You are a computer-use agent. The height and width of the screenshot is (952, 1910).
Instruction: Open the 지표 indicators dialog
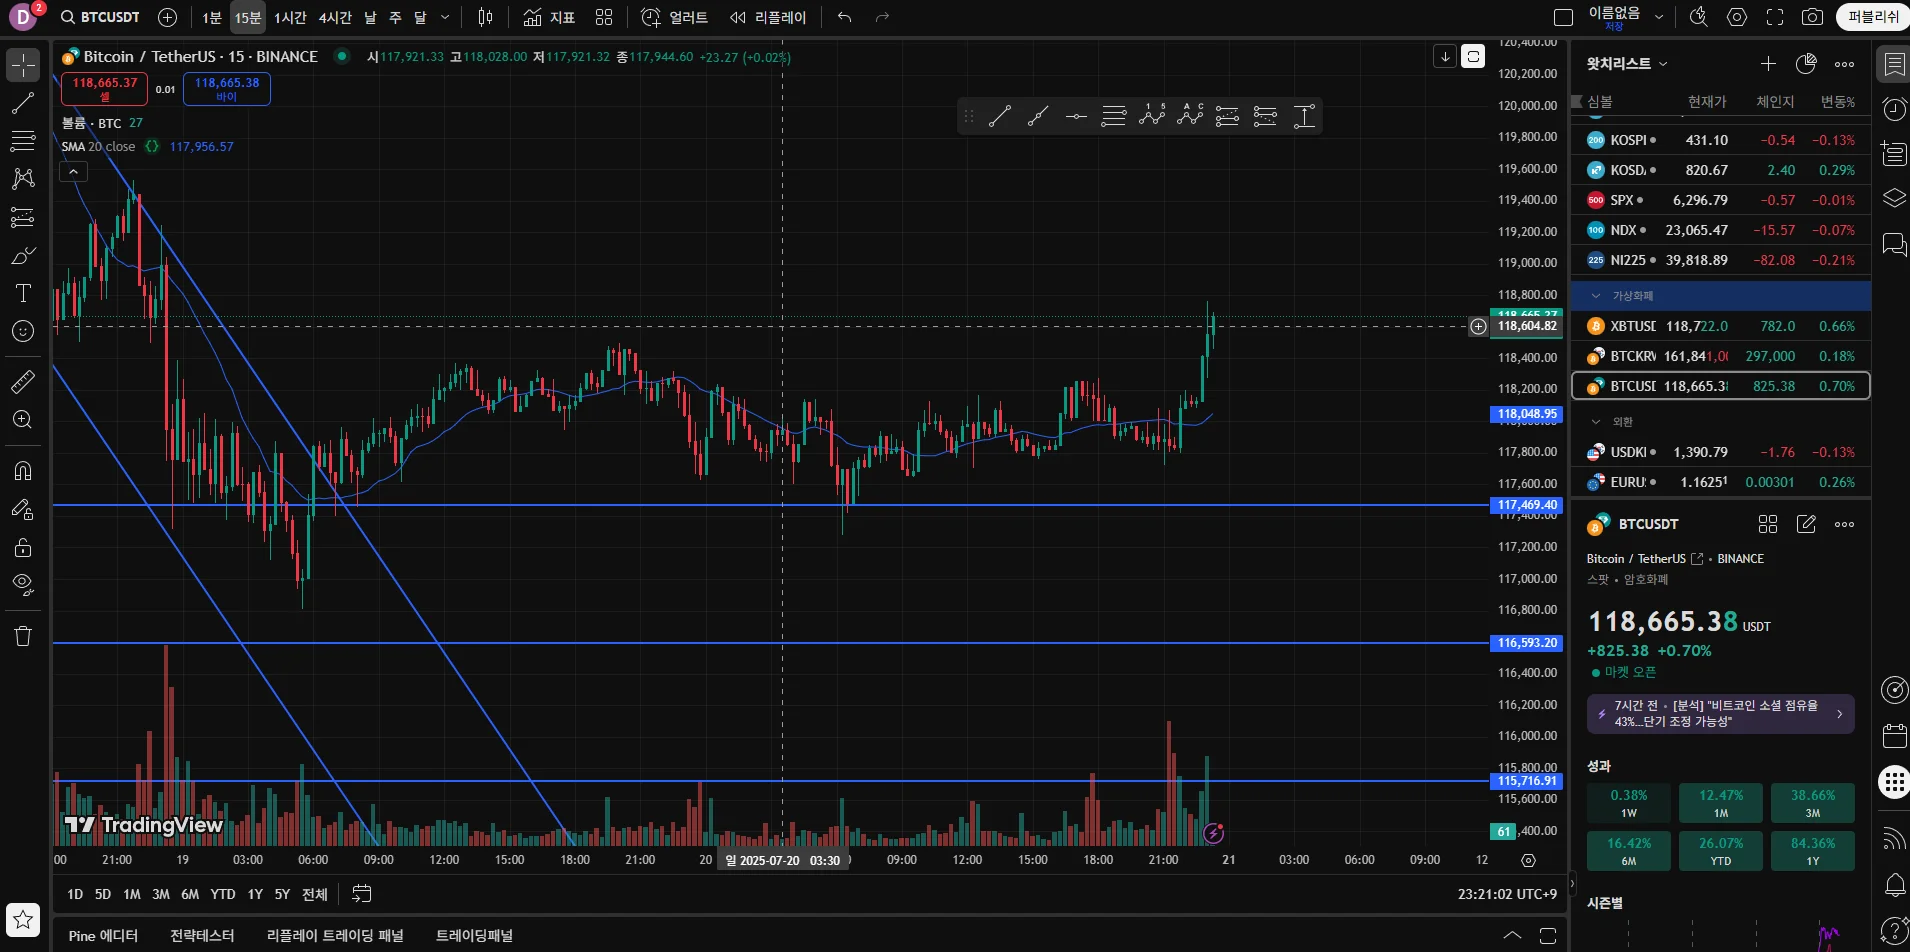click(549, 17)
